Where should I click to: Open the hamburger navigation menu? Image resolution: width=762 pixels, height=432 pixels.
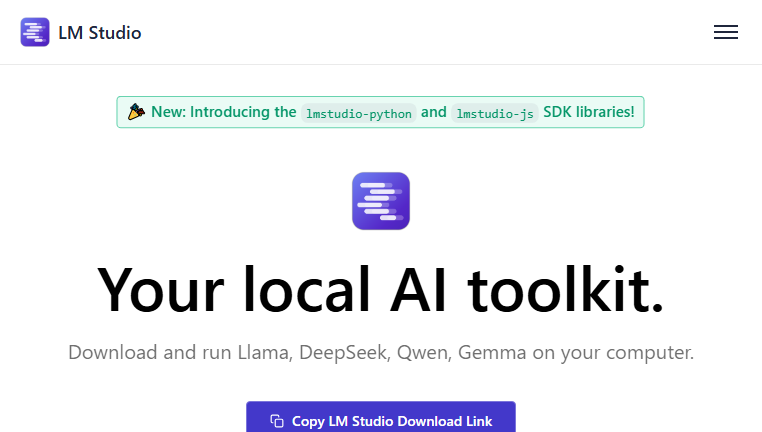726,32
